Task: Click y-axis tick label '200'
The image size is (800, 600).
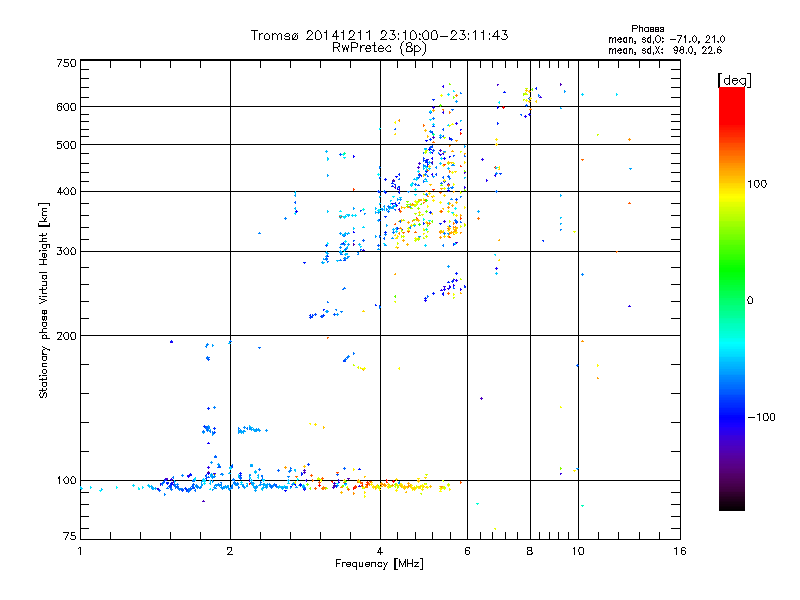Action: click(66, 336)
